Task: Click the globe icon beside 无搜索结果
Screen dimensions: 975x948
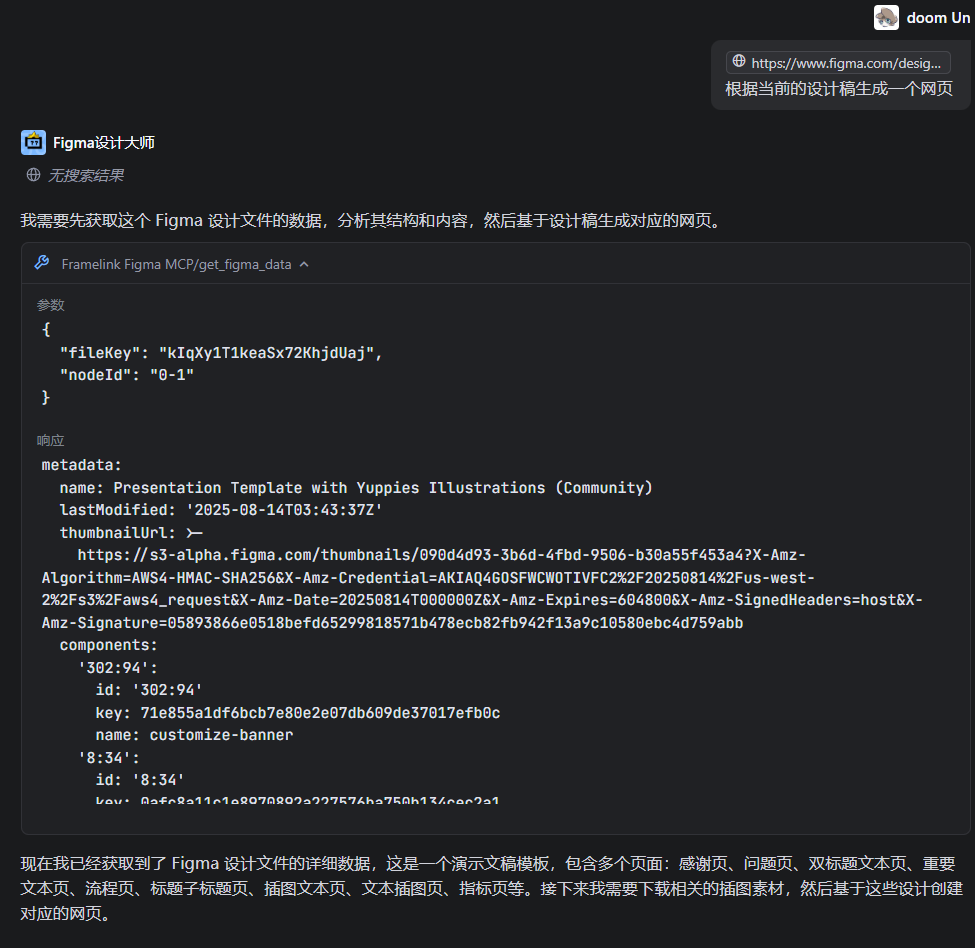Action: [34, 175]
